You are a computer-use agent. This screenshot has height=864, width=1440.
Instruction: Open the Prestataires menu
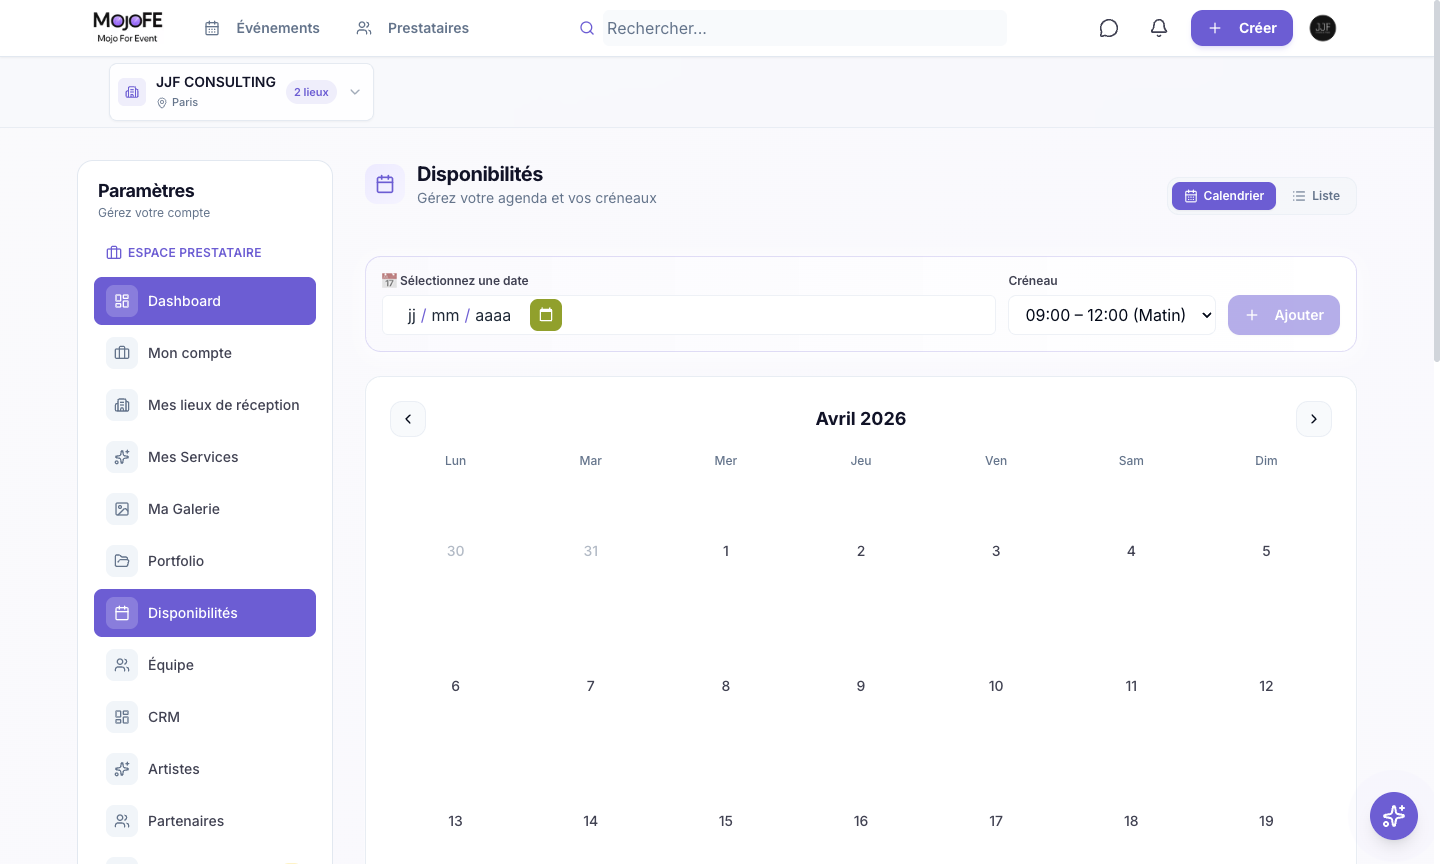[x=413, y=28]
